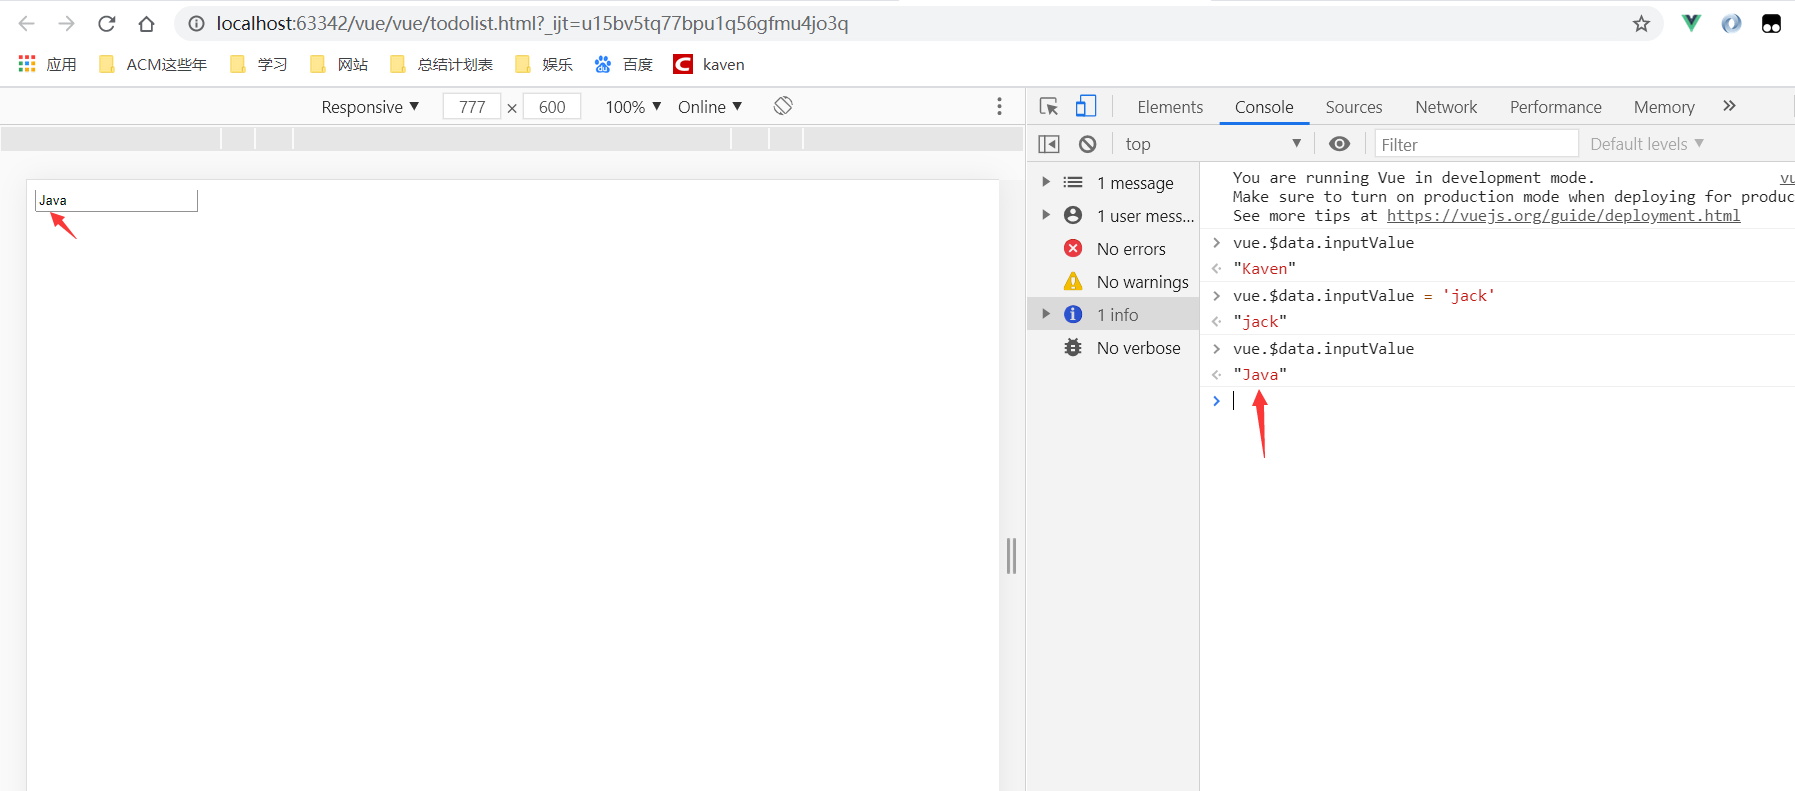Open the Vue devtools extension icon
This screenshot has height=791, width=1795.
1691,23
